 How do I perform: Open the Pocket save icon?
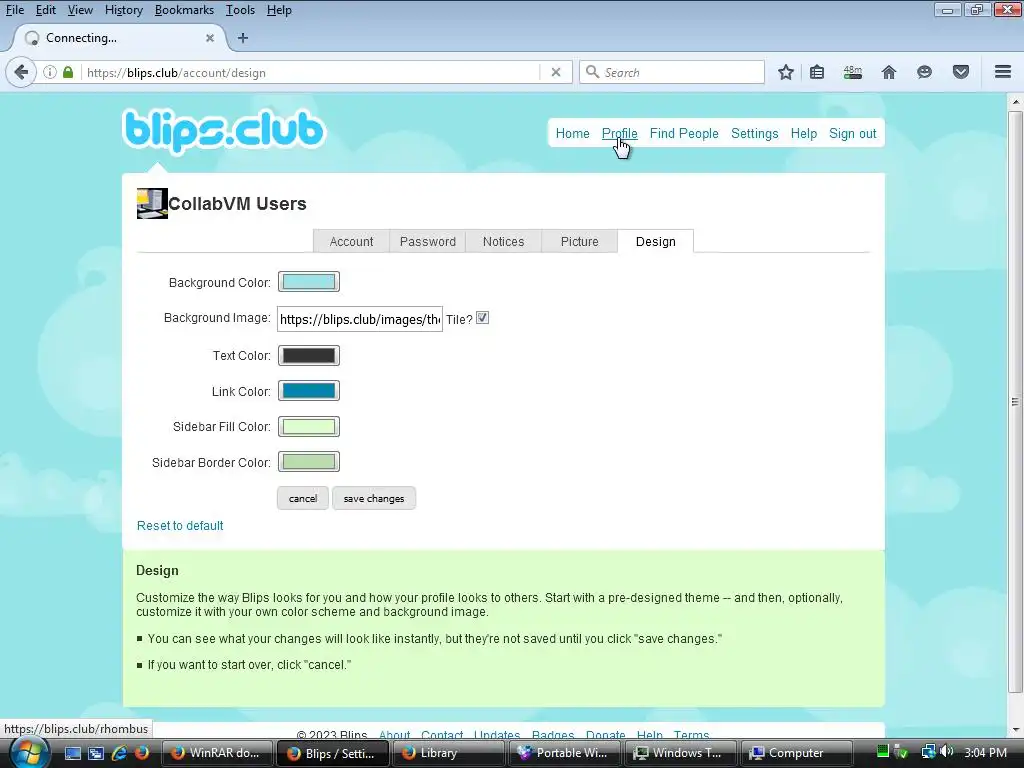pyautogui.click(x=960, y=72)
